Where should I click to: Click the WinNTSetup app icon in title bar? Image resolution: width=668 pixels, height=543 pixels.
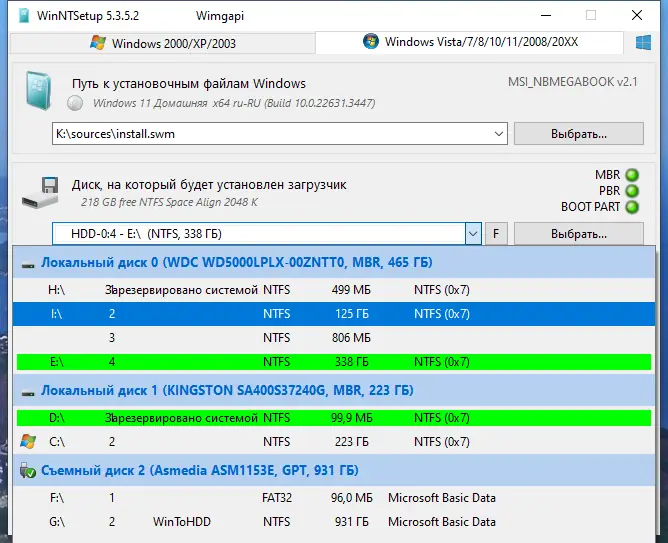24,16
